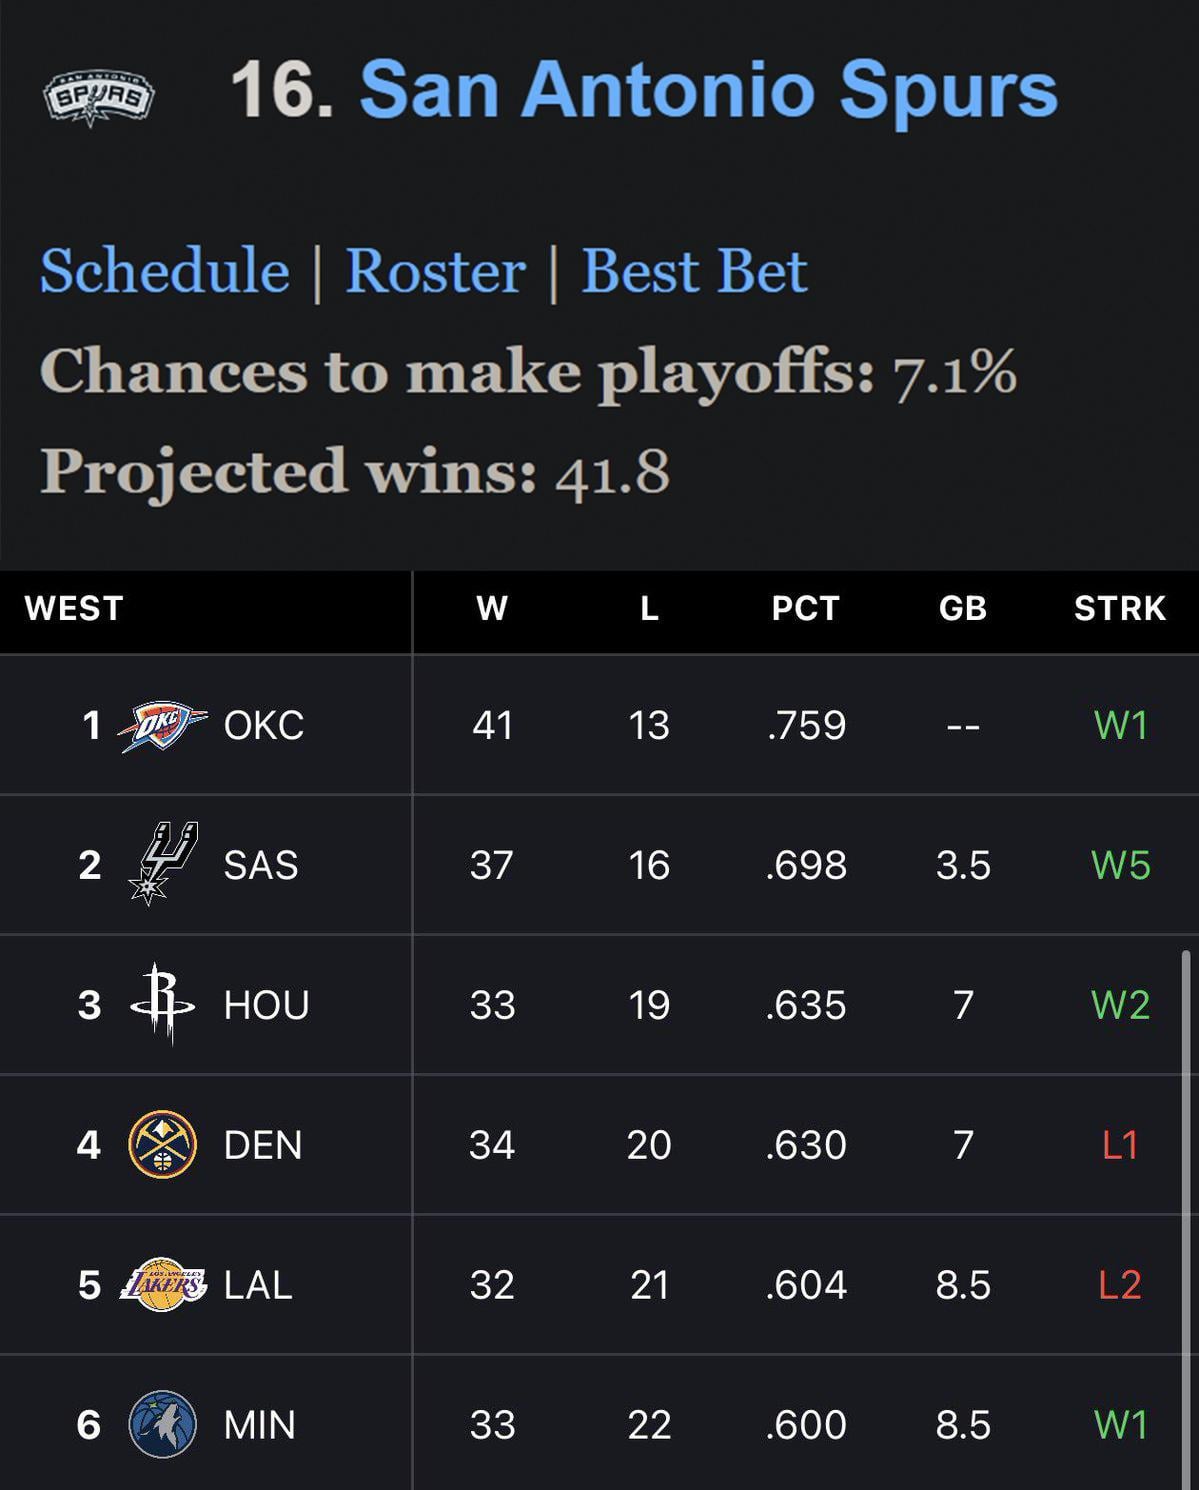The width and height of the screenshot is (1199, 1490).
Task: Click the Lakers team logo
Action: [x=163, y=1284]
